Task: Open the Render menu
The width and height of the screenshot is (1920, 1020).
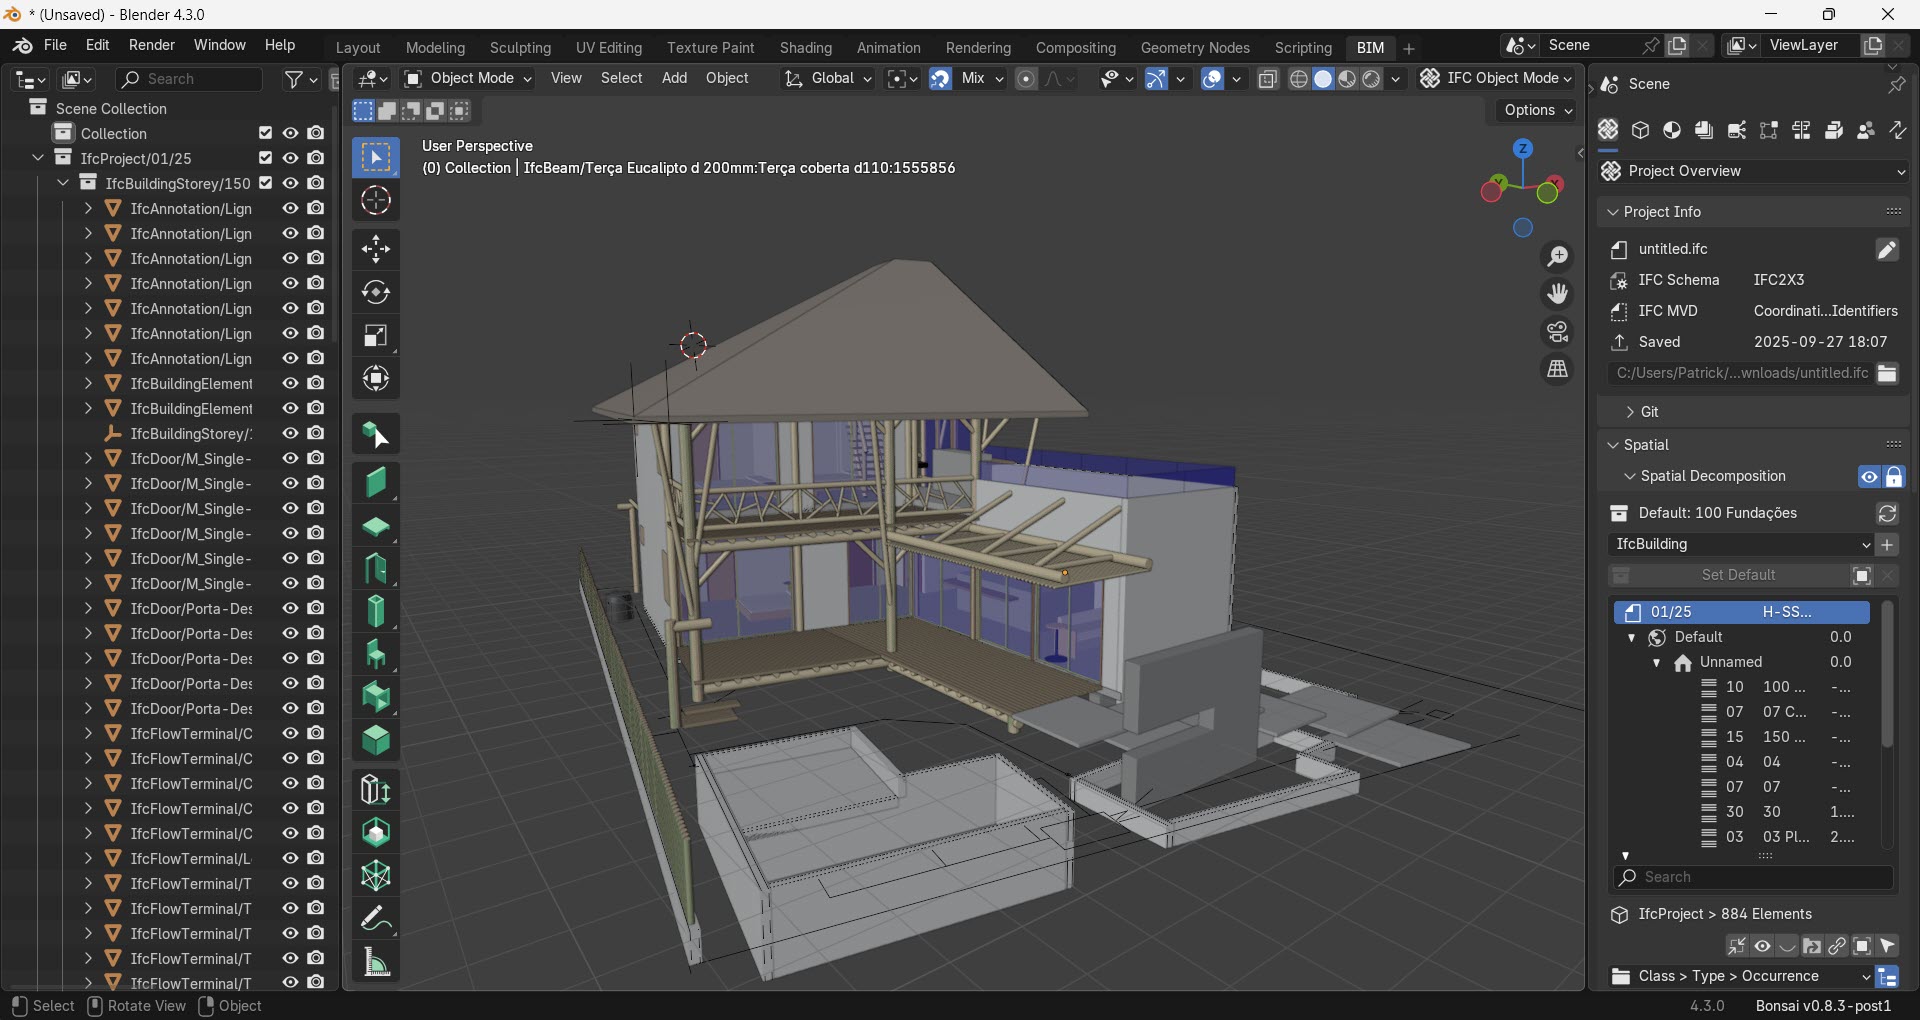Action: point(152,46)
